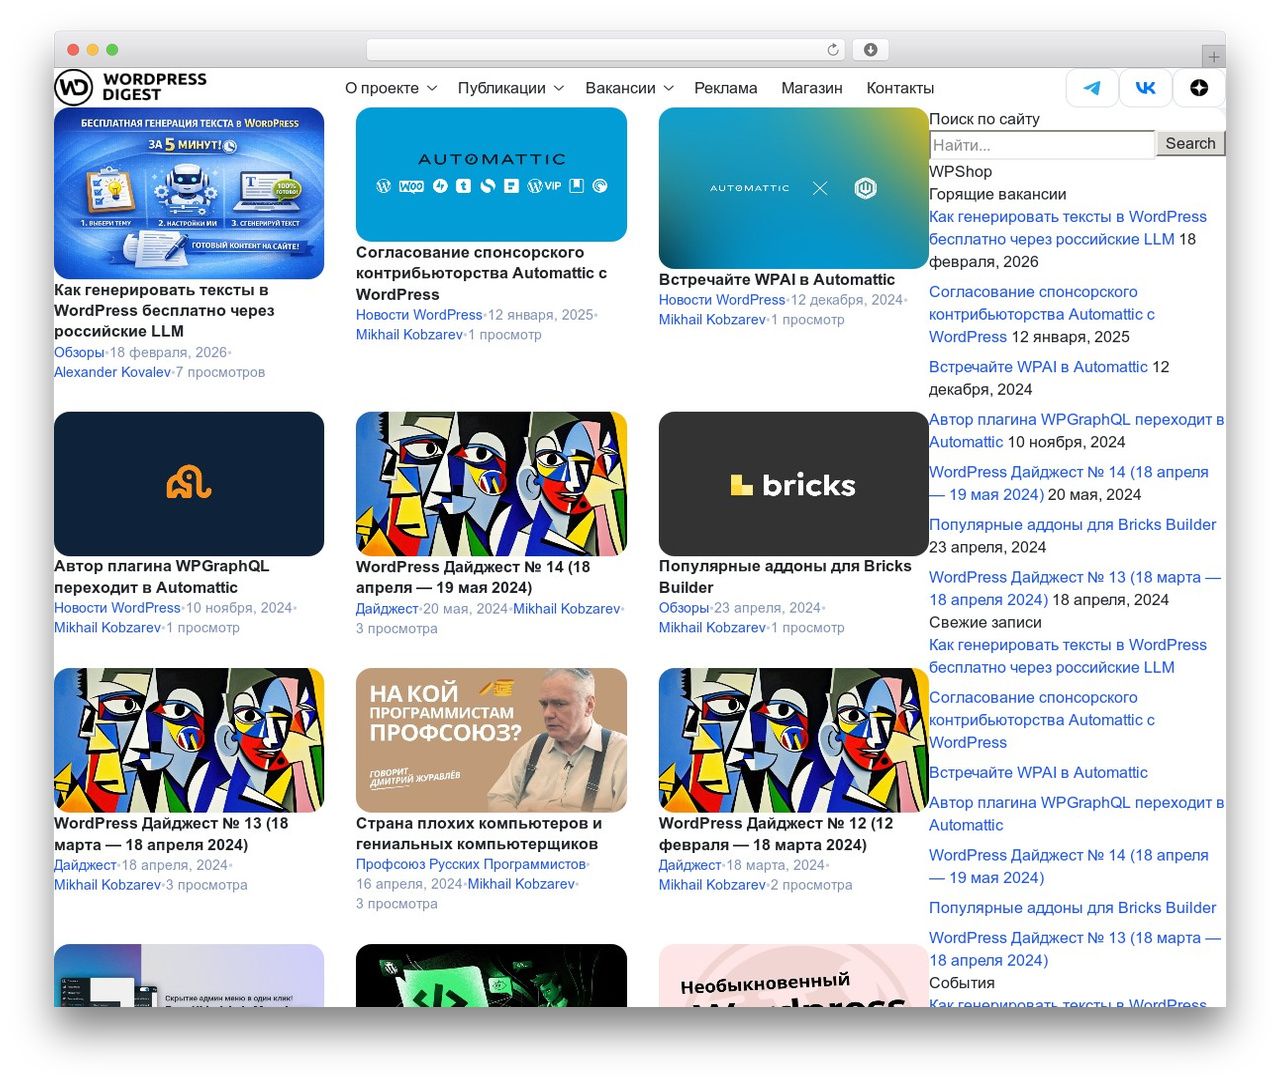This screenshot has width=1280, height=1084.
Task: Open the На кой программистам профсоюз thumbnail
Action: (491, 740)
